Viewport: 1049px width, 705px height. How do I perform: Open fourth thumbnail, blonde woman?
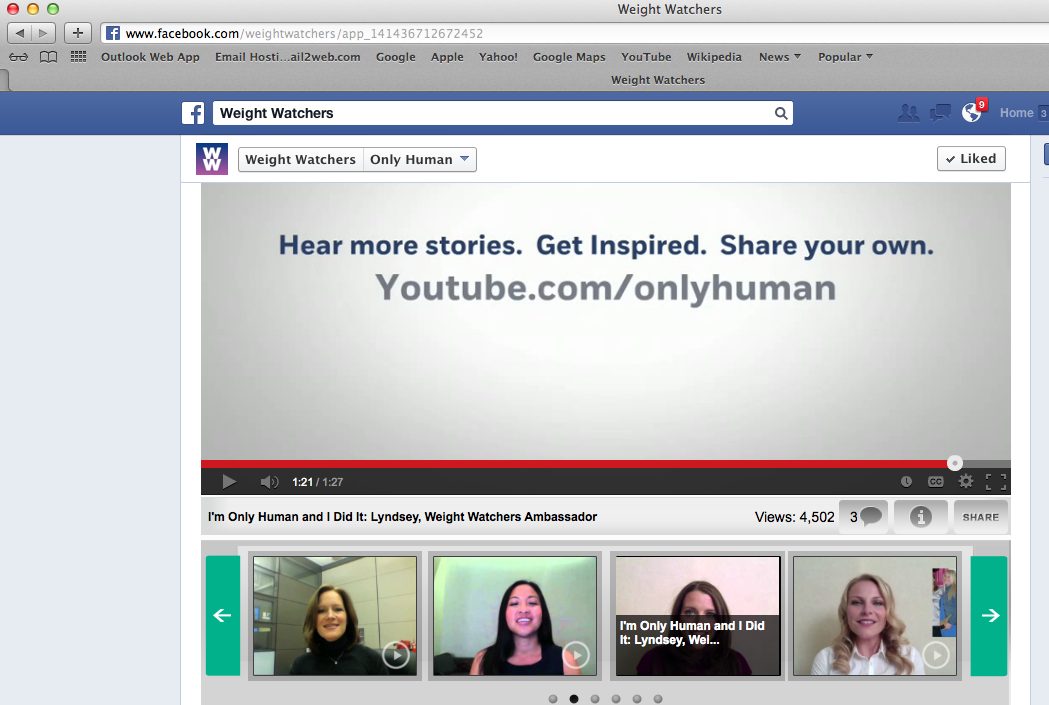point(875,616)
